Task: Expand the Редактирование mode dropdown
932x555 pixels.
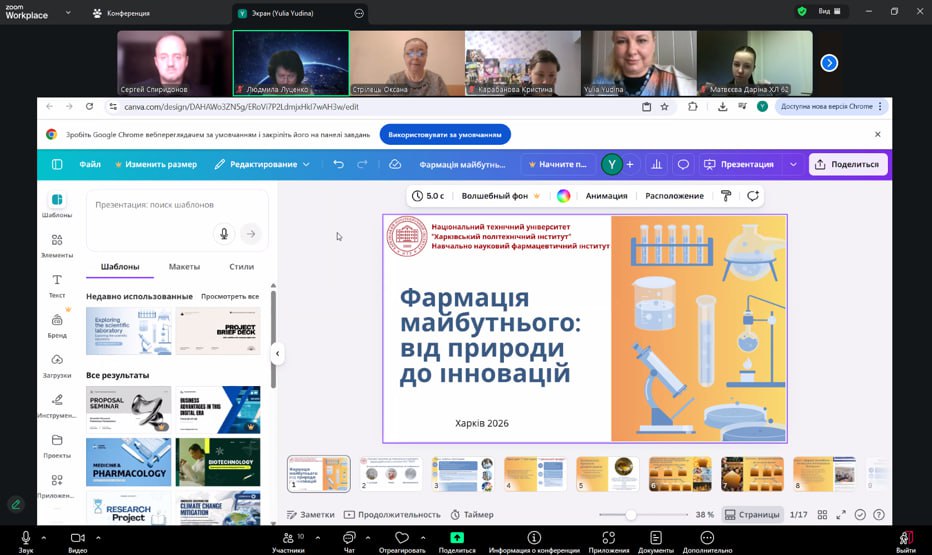Action: coord(263,164)
